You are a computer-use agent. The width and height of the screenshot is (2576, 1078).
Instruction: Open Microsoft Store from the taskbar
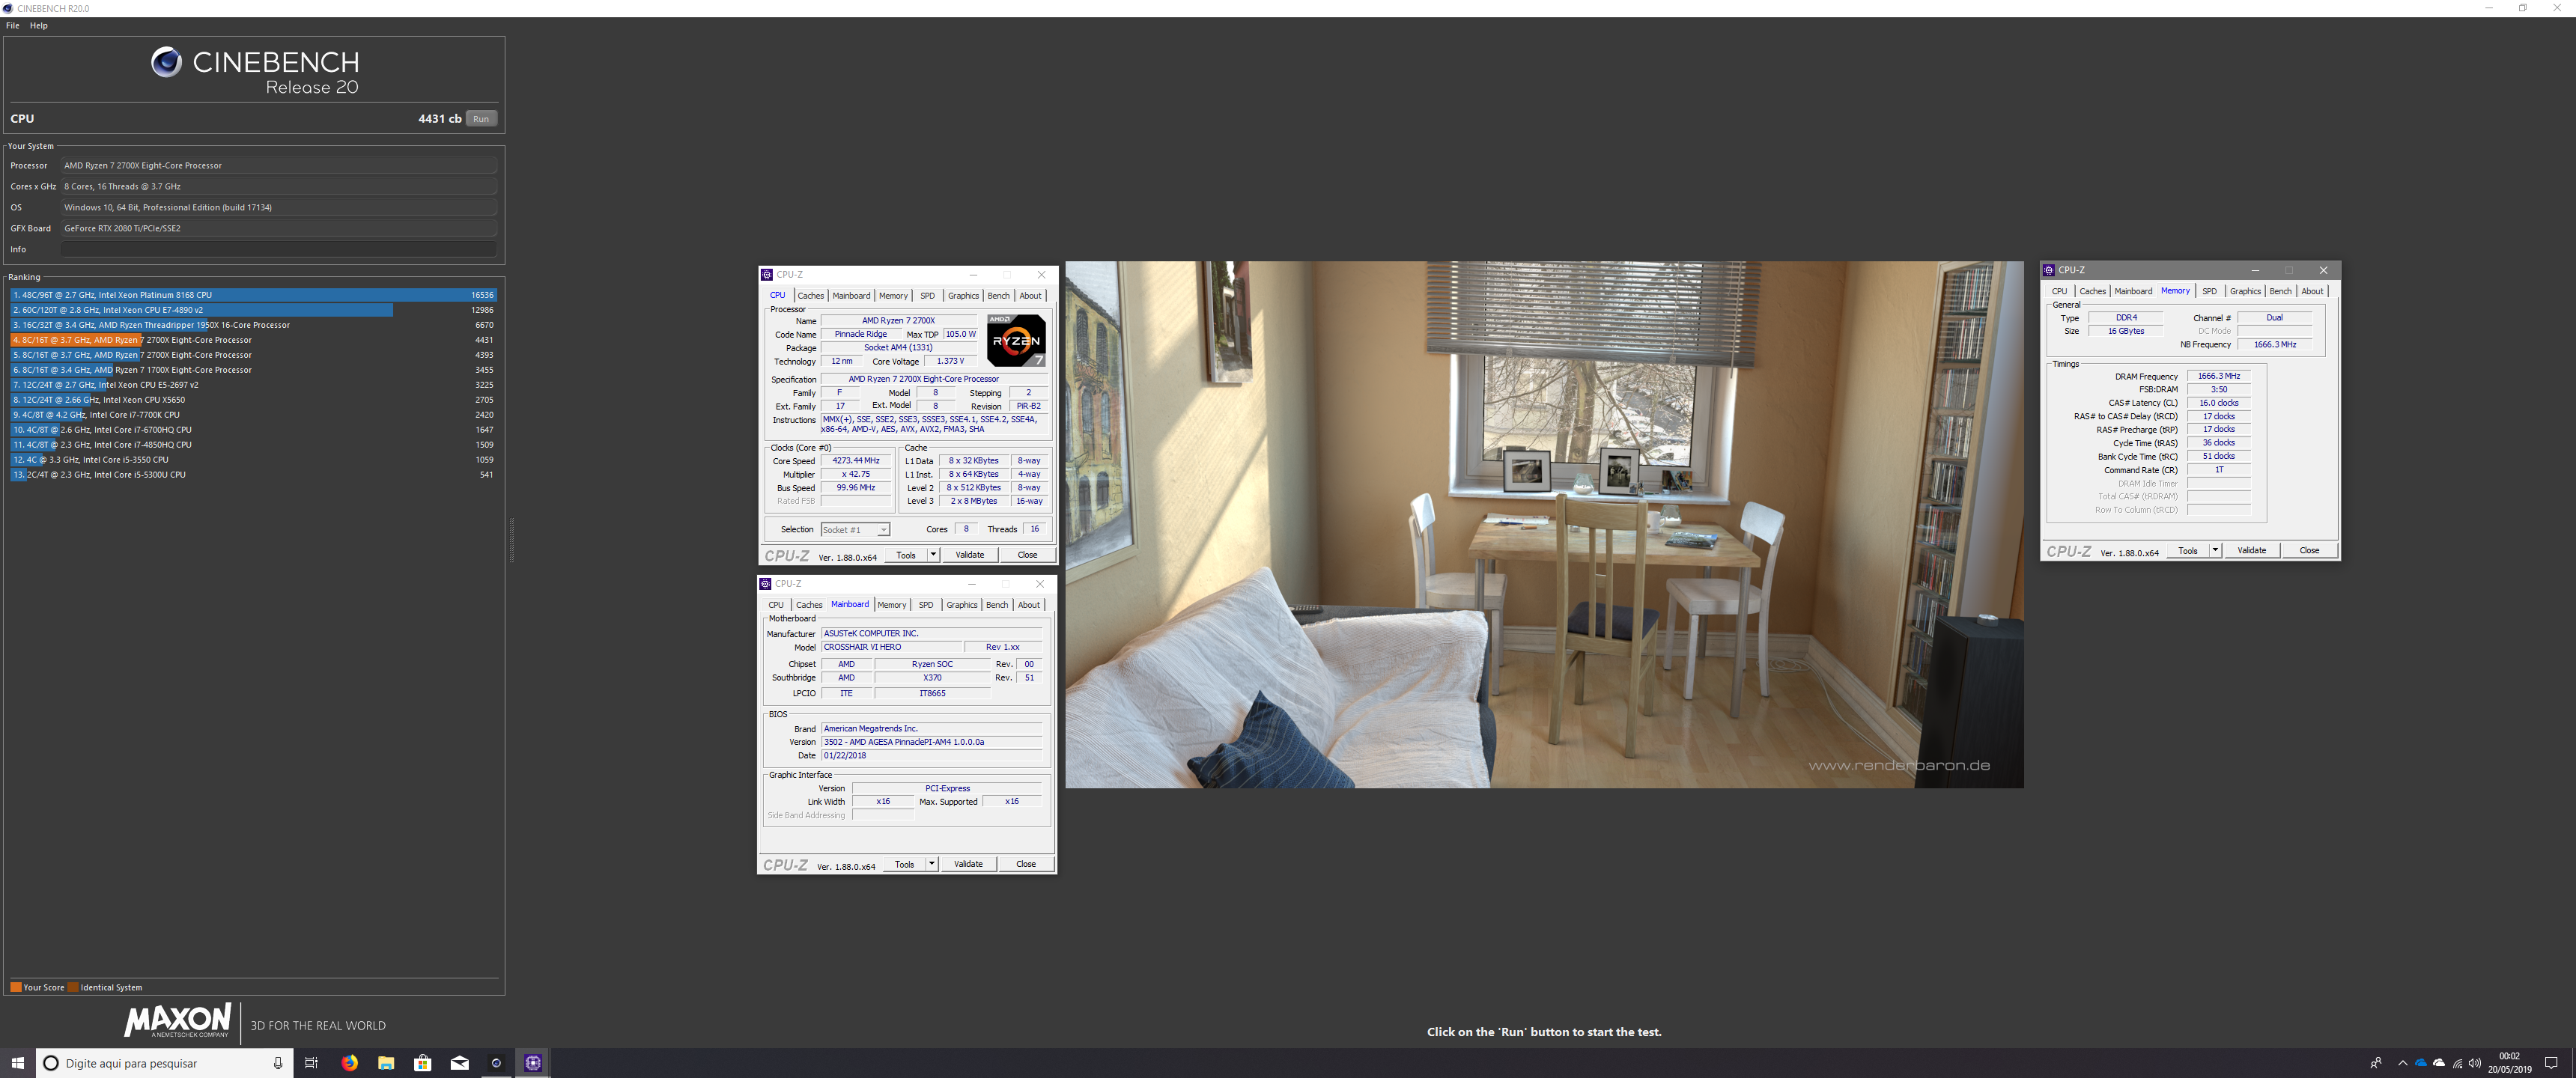(423, 1063)
